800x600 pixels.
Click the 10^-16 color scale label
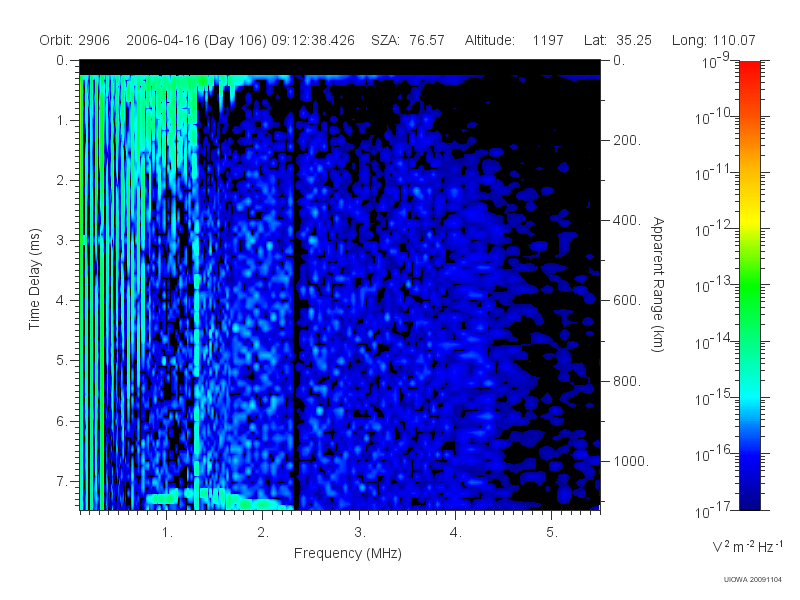714,453
